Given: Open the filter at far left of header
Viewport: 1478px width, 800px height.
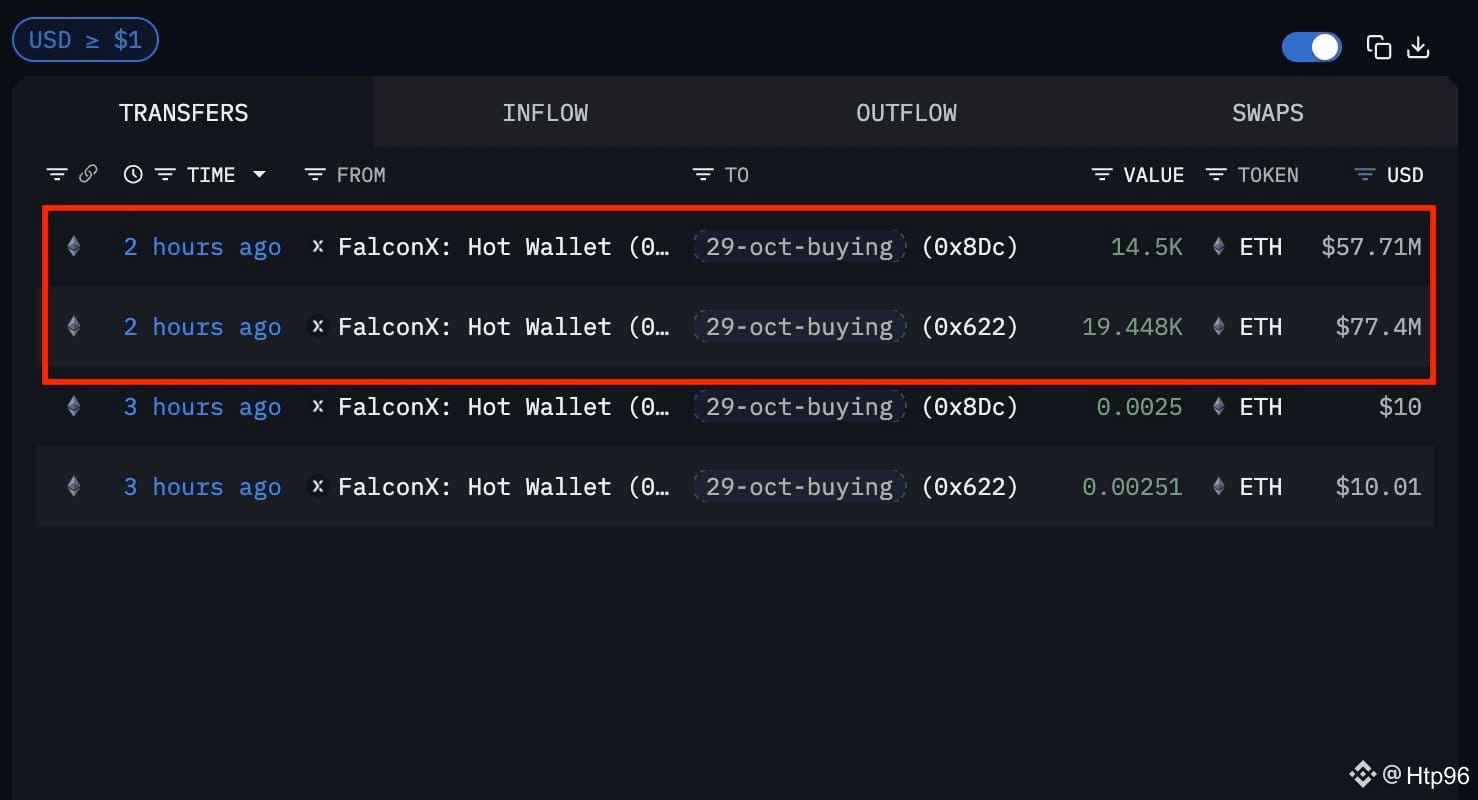Looking at the screenshot, I should (57, 175).
